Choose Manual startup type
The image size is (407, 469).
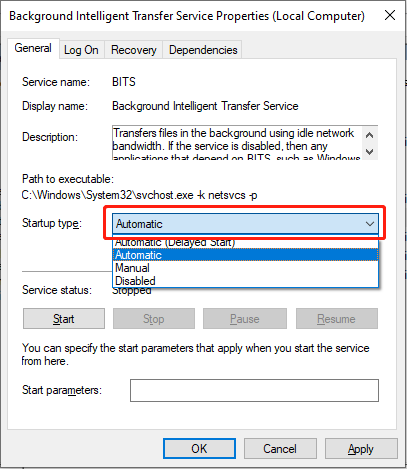246,268
